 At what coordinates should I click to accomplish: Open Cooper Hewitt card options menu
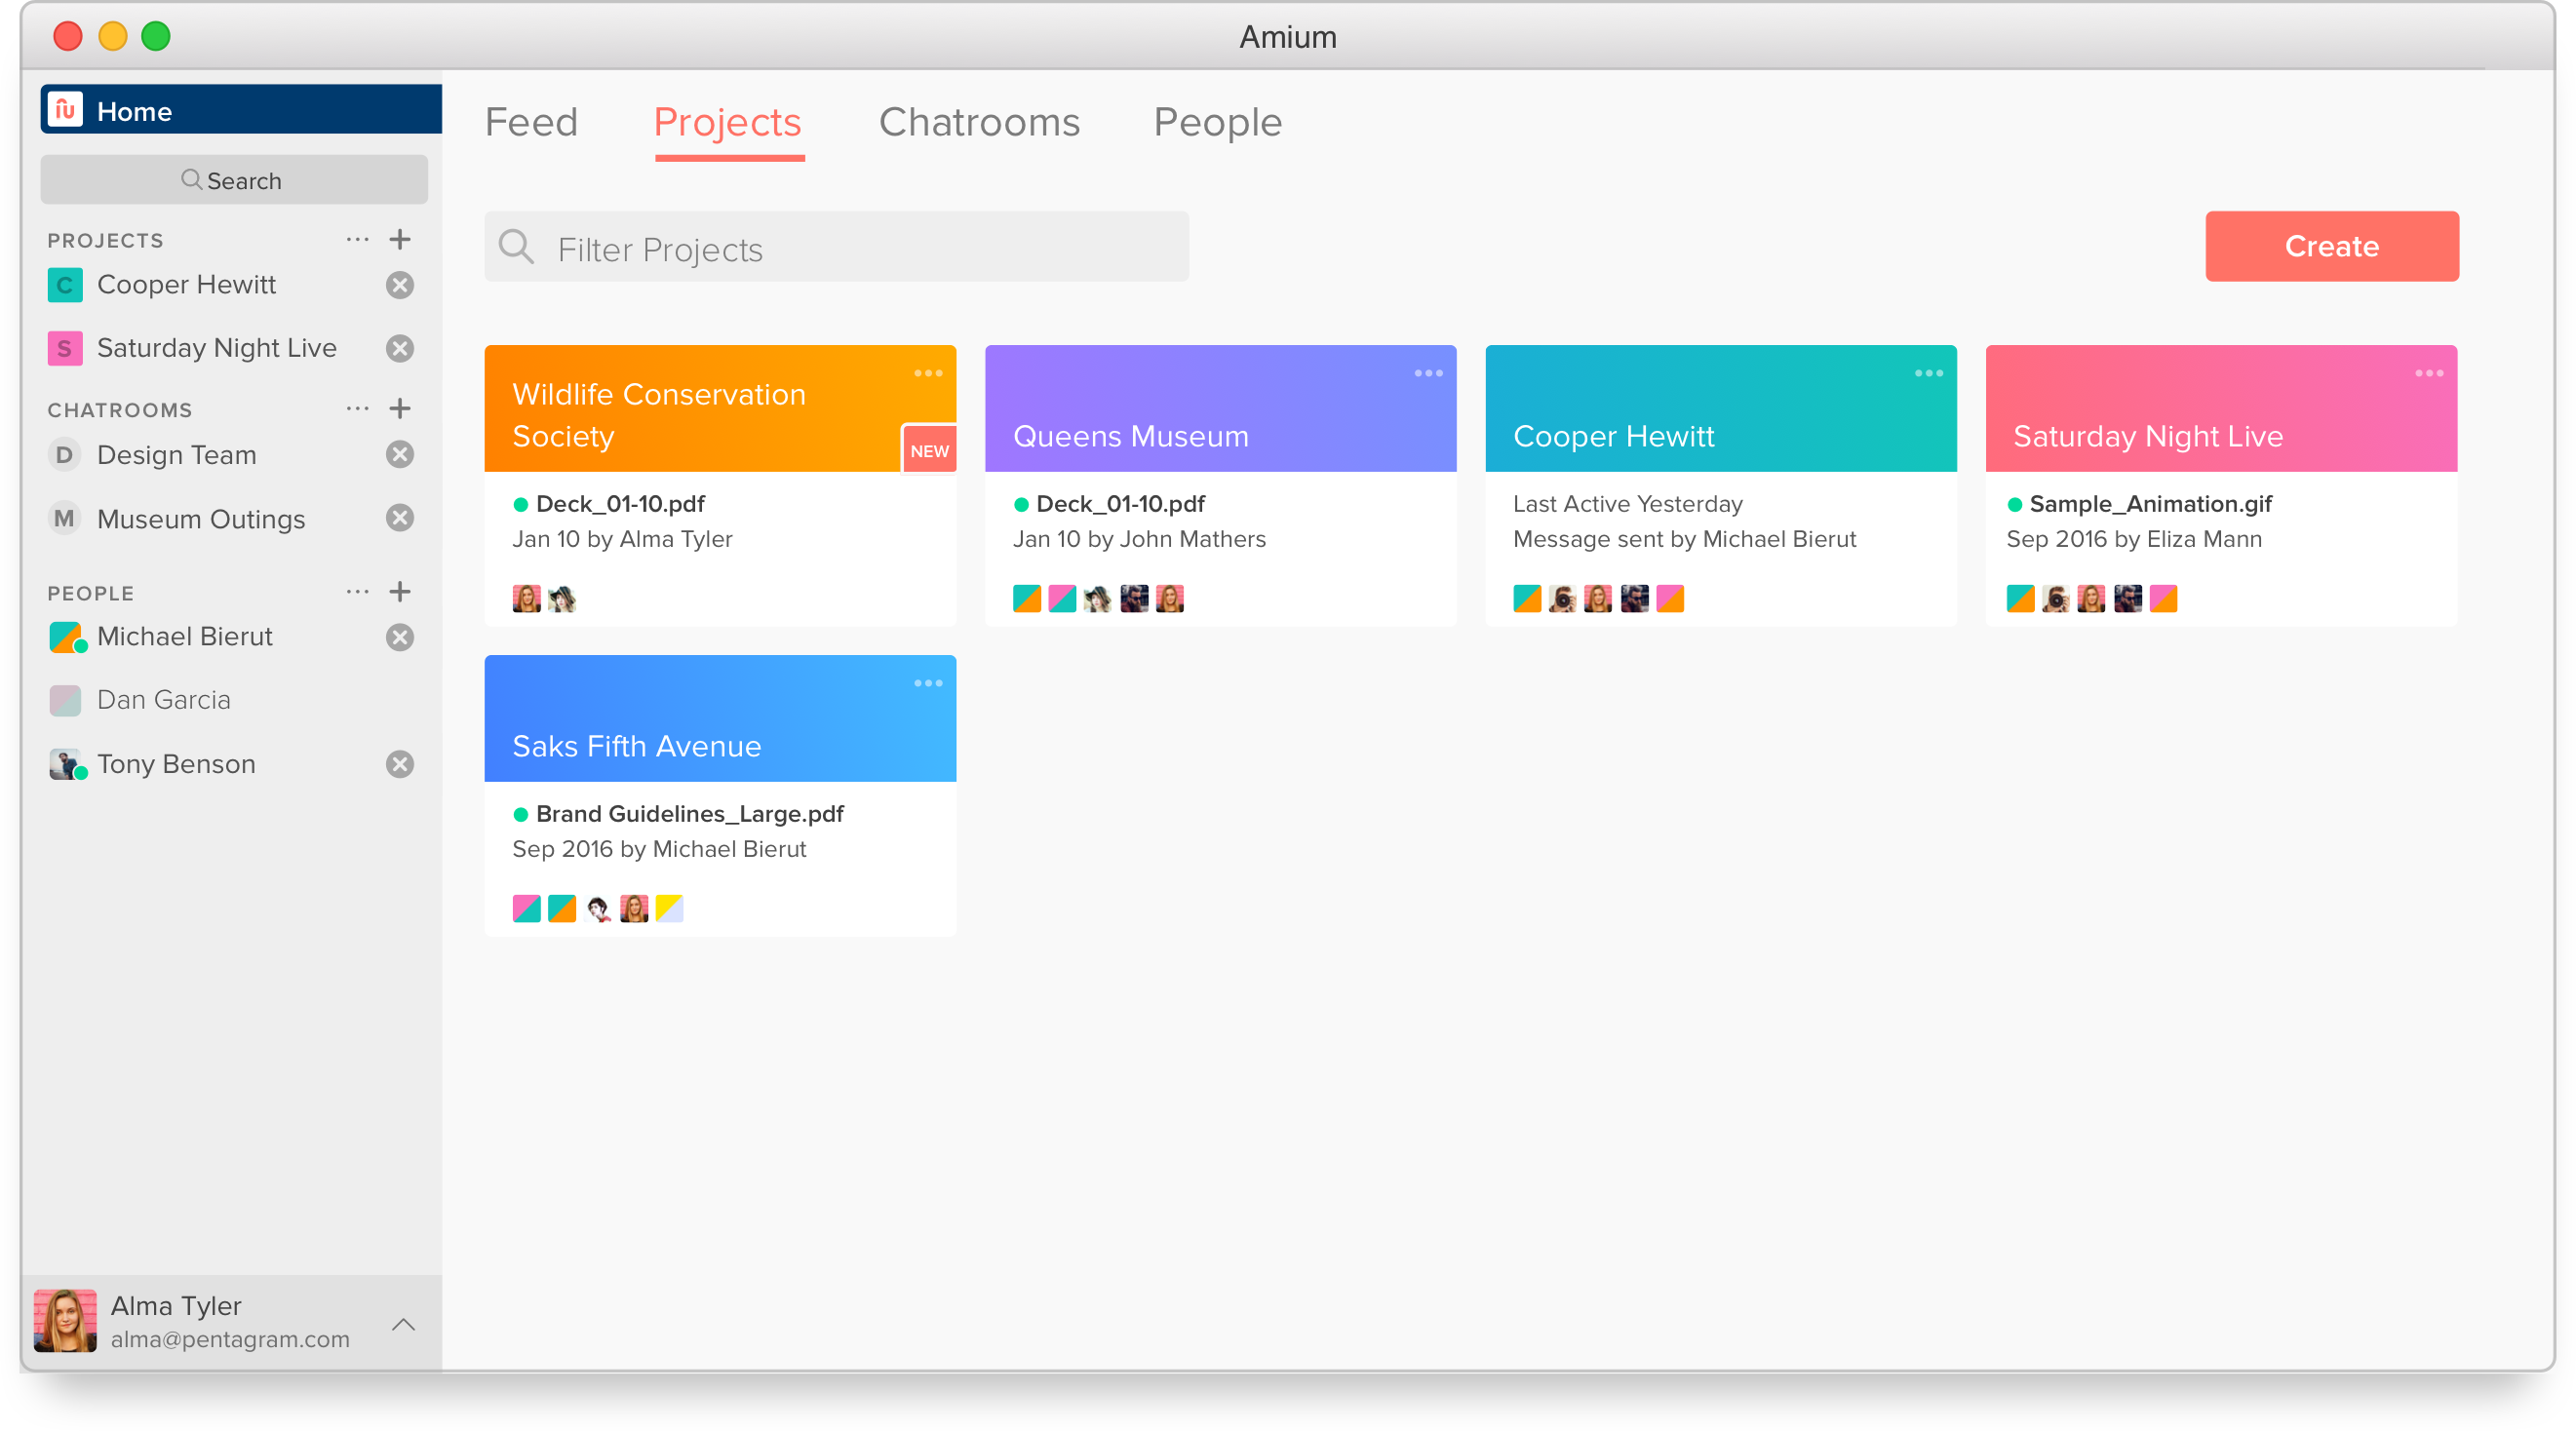click(1928, 373)
